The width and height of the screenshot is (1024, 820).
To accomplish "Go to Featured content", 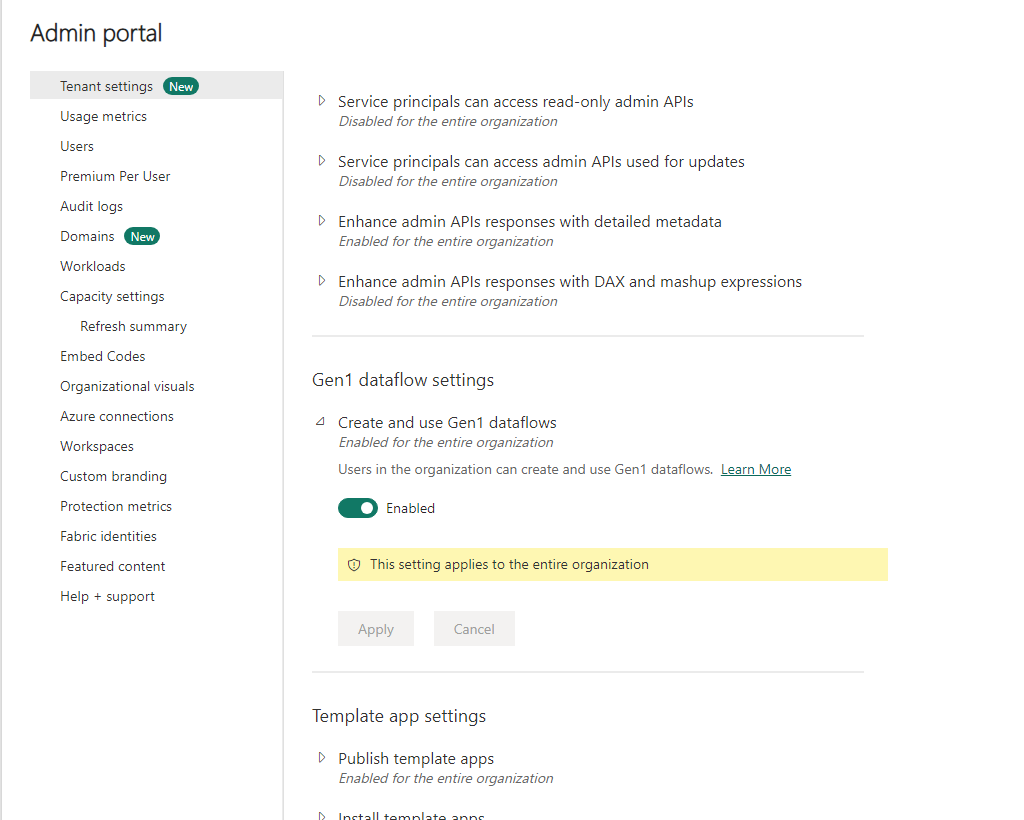I will click(x=112, y=567).
